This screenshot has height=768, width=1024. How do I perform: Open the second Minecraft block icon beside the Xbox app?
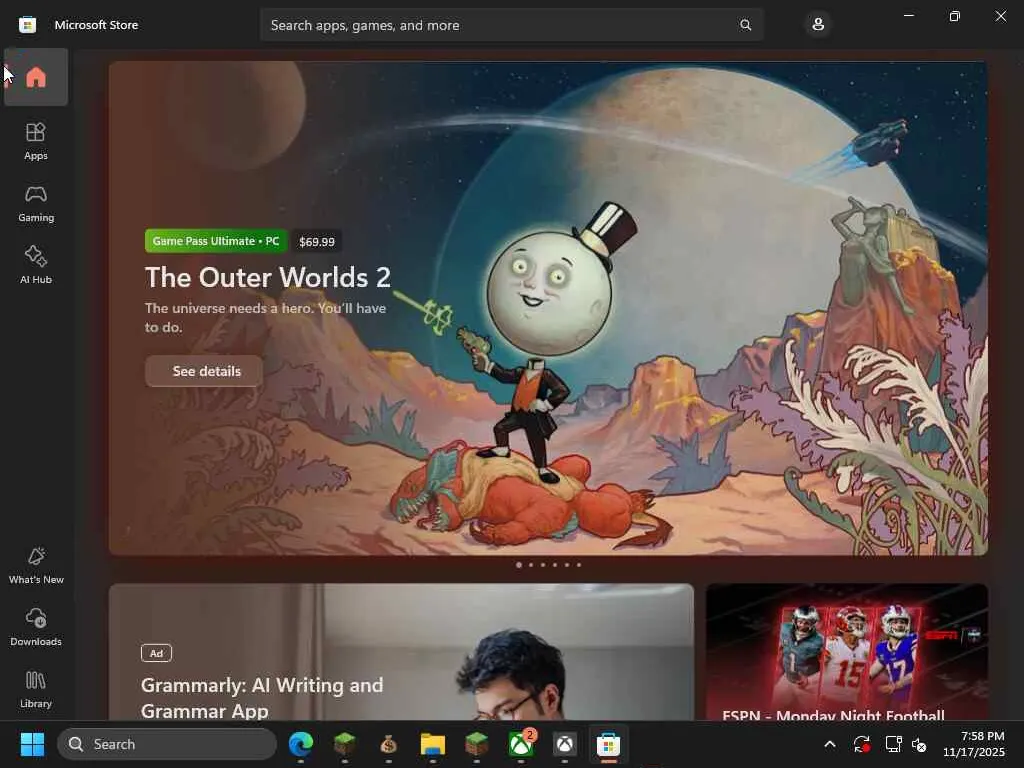point(477,744)
